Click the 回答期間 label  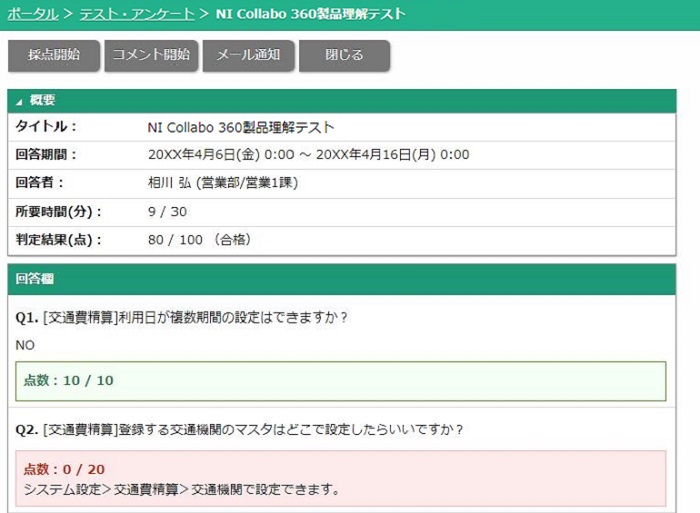(x=46, y=155)
